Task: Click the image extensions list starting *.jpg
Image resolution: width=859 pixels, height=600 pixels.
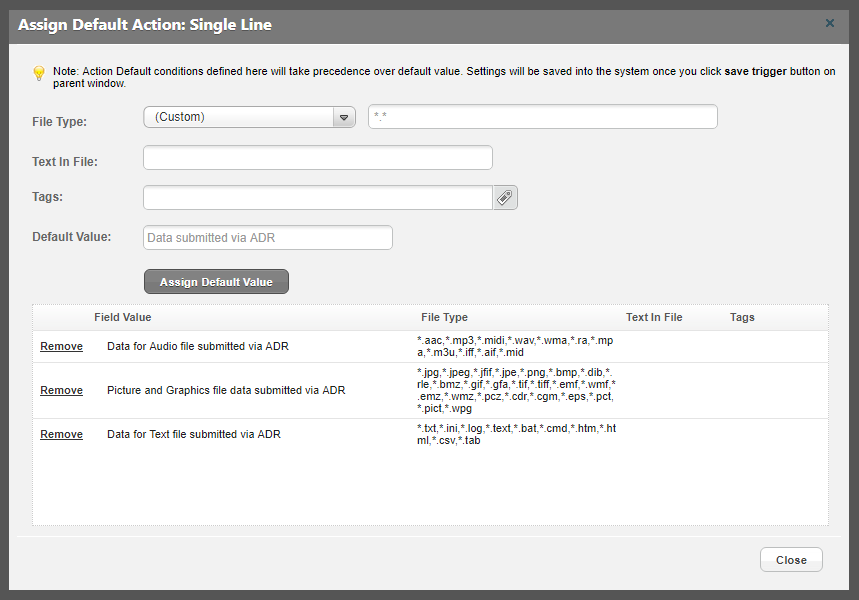Action: (516, 390)
